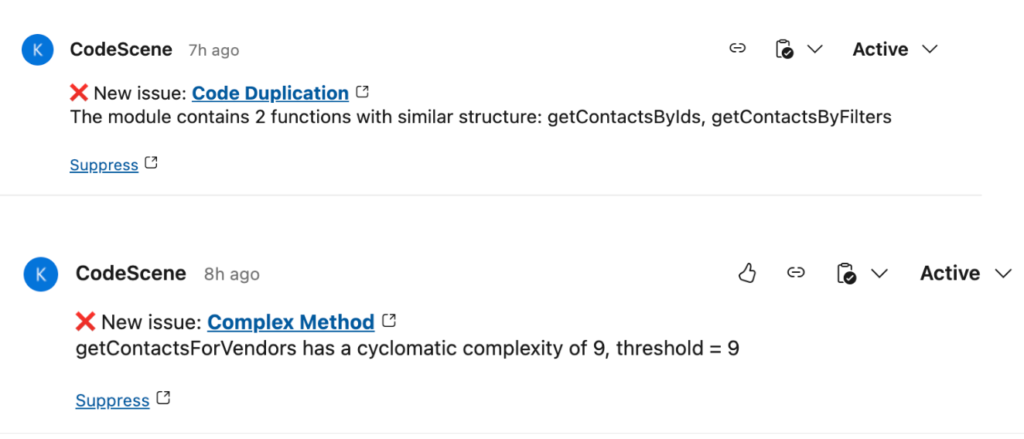Suppress the Code Duplication issue
This screenshot has height=439, width=1024.
[104, 165]
